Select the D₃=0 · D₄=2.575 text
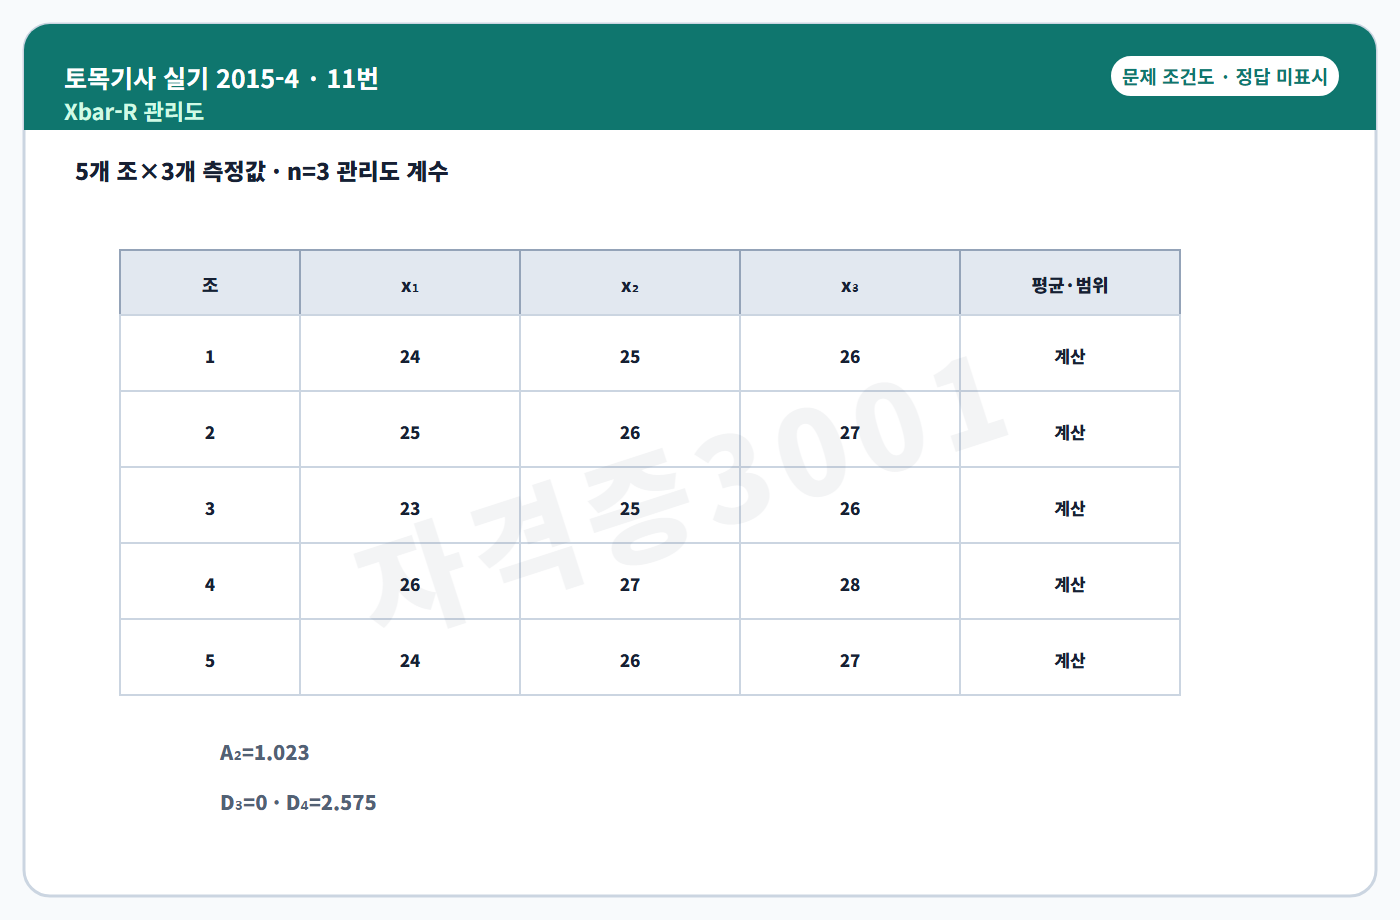This screenshot has height=920, width=1400. click(298, 803)
